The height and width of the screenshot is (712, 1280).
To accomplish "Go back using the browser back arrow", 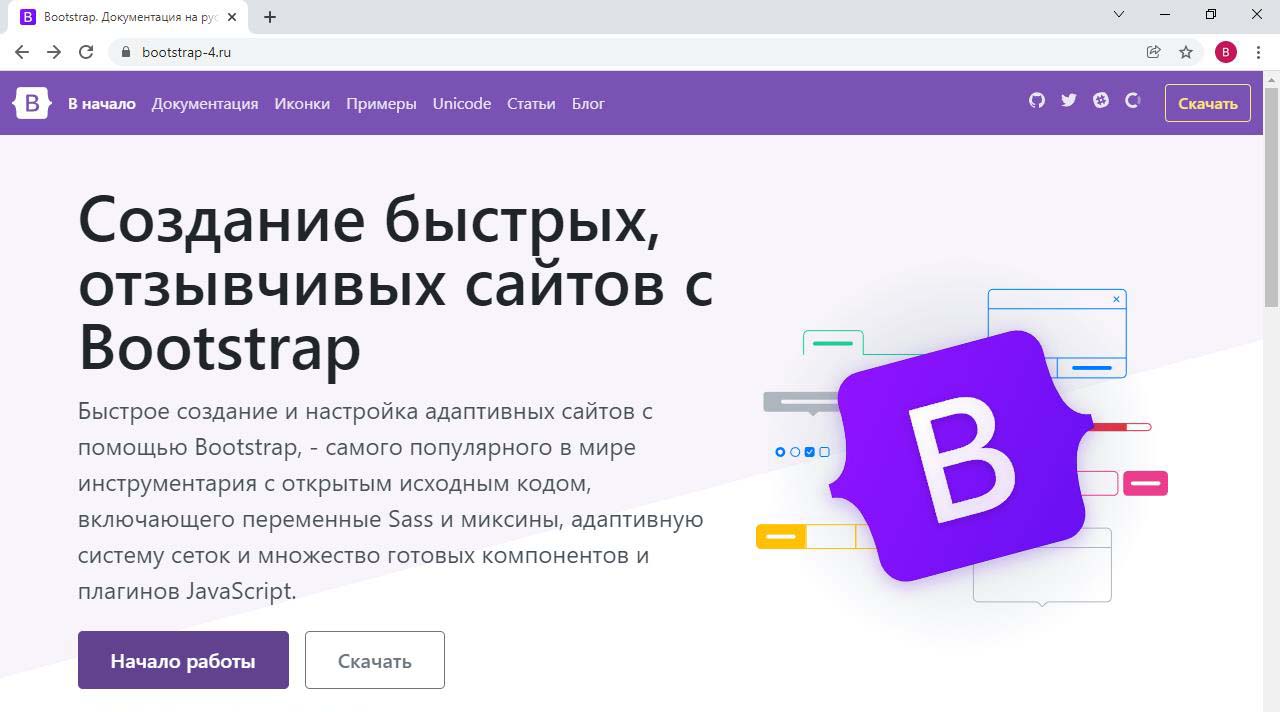I will [x=22, y=52].
